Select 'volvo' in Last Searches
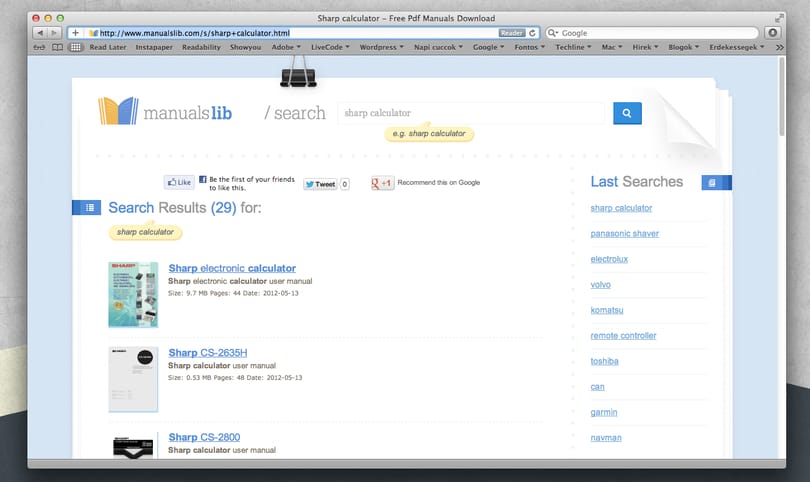 (600, 285)
